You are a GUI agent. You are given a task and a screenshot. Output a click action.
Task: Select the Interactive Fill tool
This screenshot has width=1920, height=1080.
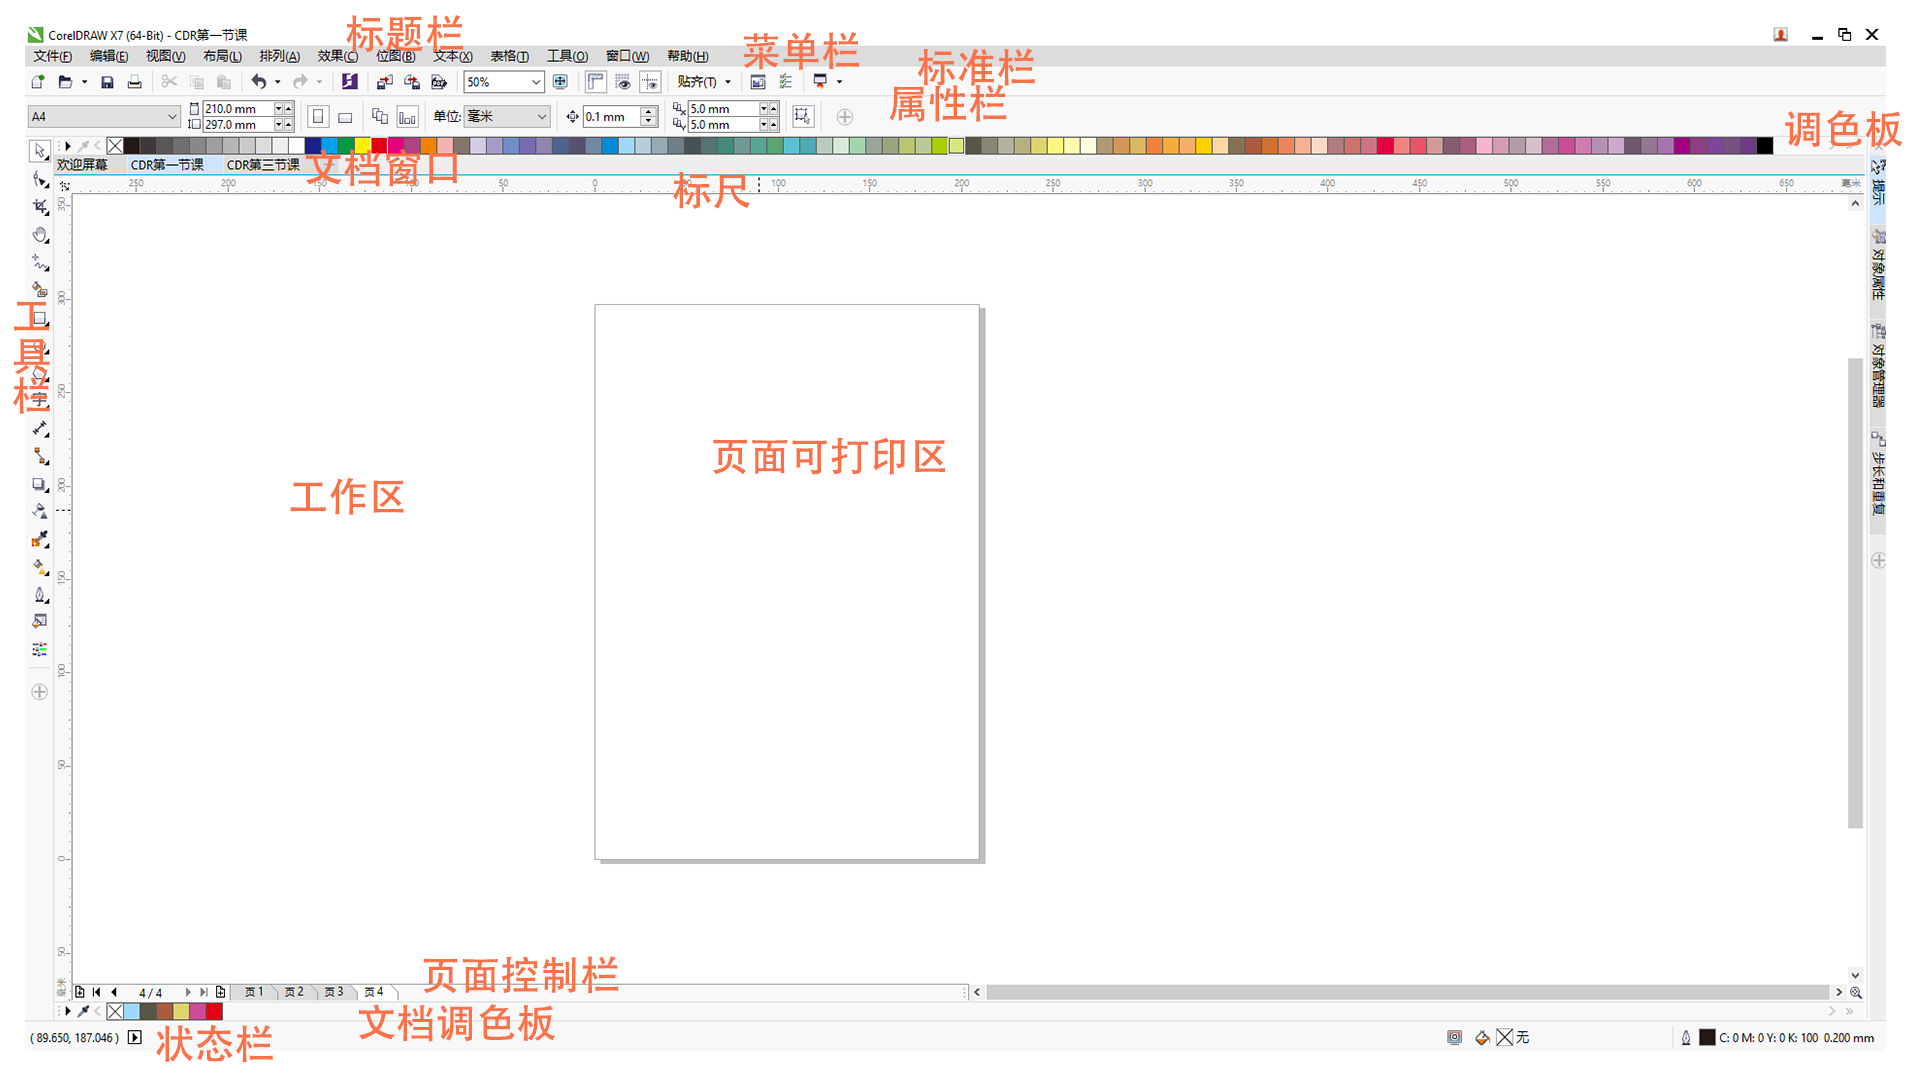tap(40, 567)
